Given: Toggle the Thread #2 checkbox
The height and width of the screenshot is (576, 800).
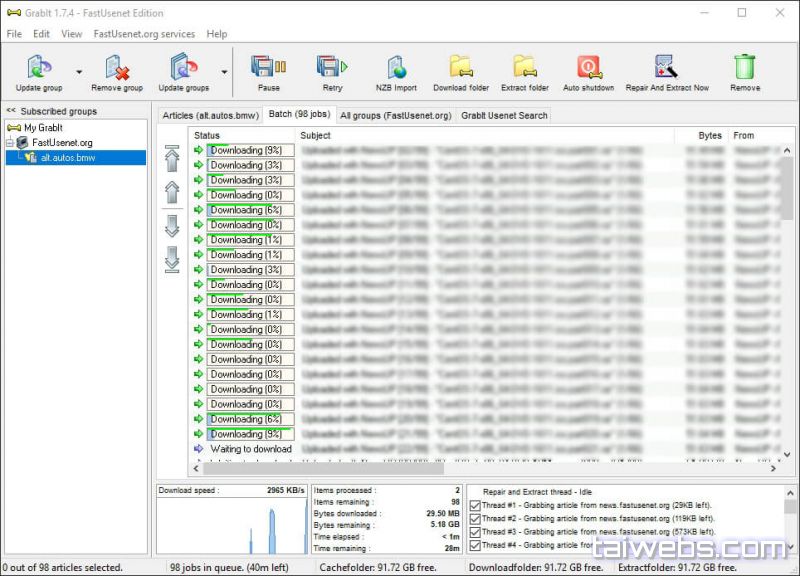Looking at the screenshot, I should tap(475, 519).
